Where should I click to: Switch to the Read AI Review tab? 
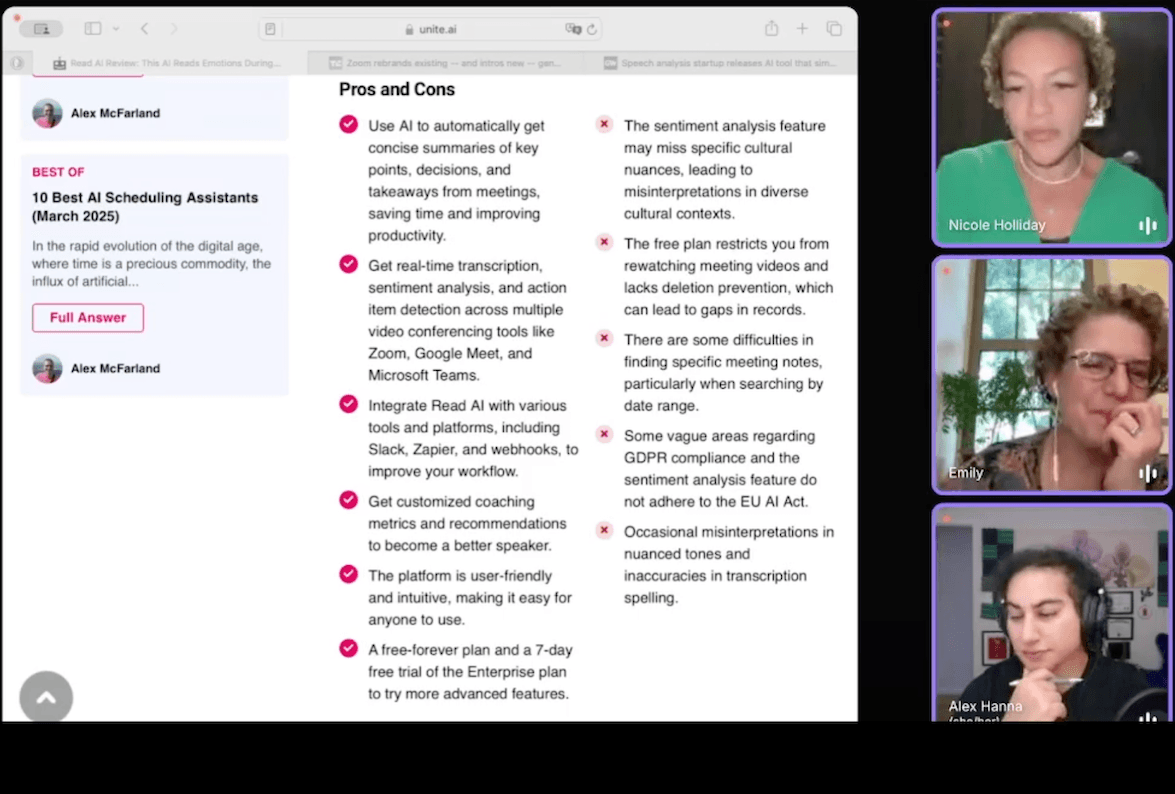(167, 63)
